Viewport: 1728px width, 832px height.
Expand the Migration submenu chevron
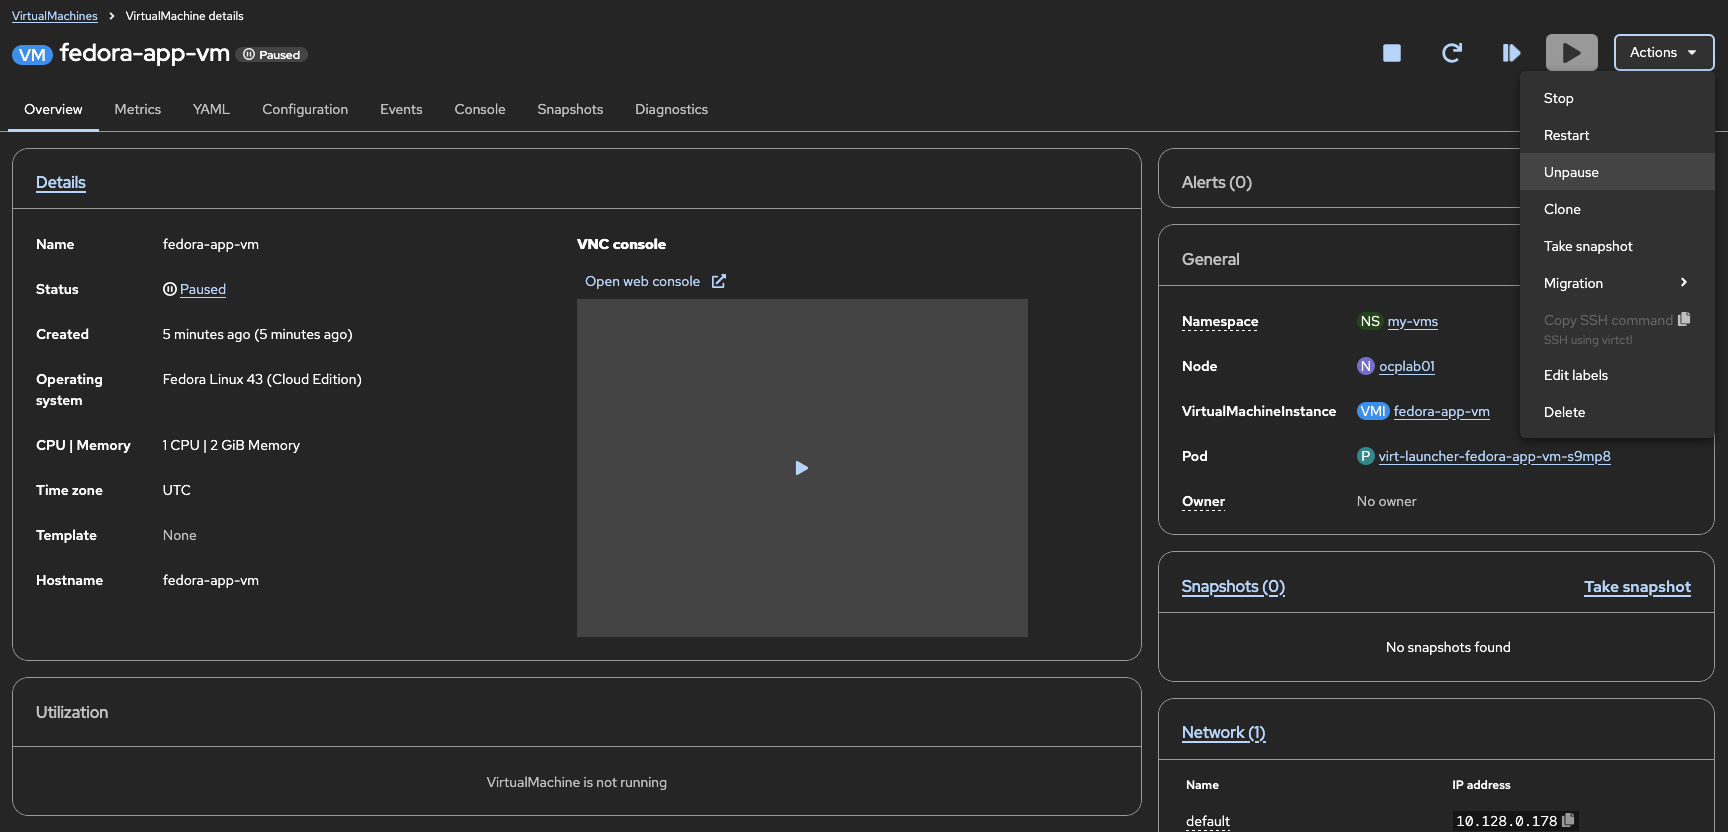[x=1684, y=283]
